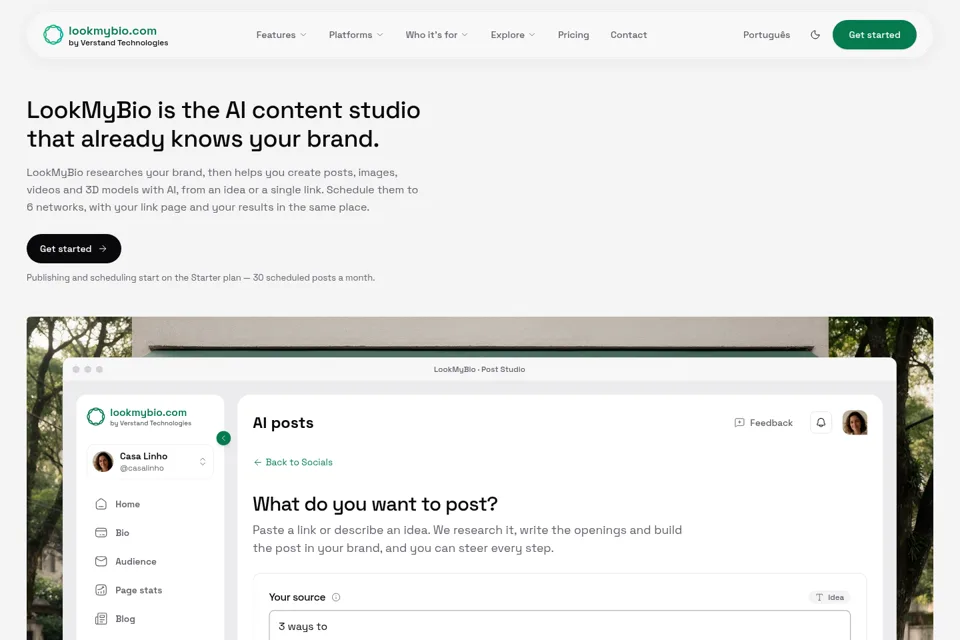Click the lookmybio.com logo in the app sidebar
Image resolution: width=960 pixels, height=640 pixels.
[x=139, y=417]
